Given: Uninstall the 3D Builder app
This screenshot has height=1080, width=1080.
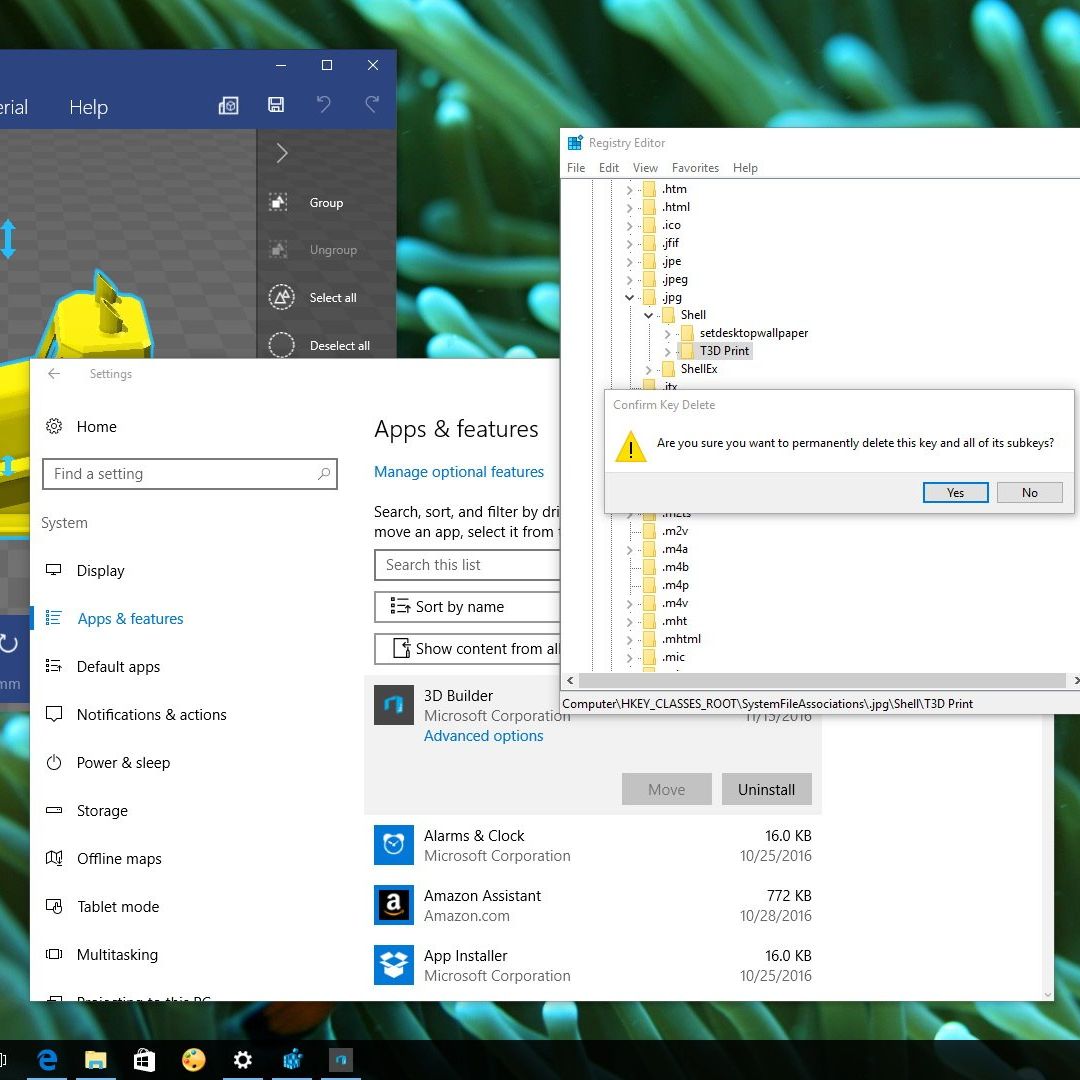Looking at the screenshot, I should [x=766, y=789].
